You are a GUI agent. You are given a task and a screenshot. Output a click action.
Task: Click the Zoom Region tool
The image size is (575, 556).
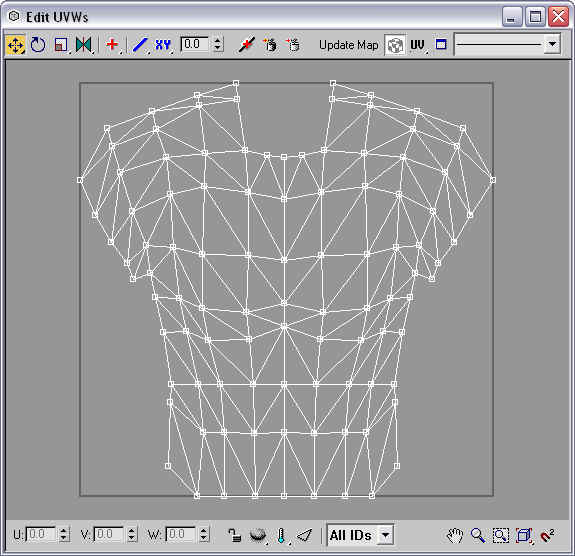[x=501, y=535]
